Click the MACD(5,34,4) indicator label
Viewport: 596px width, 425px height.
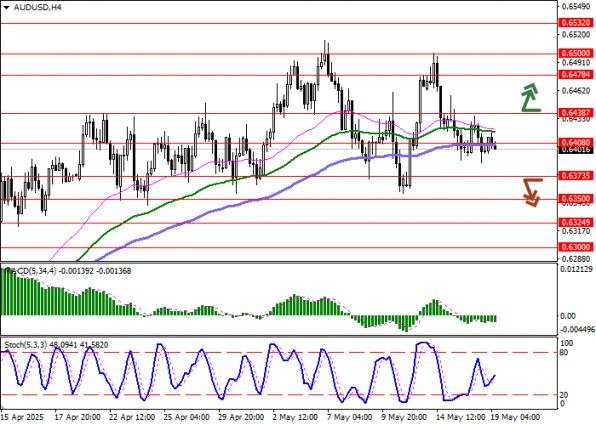pos(29,271)
